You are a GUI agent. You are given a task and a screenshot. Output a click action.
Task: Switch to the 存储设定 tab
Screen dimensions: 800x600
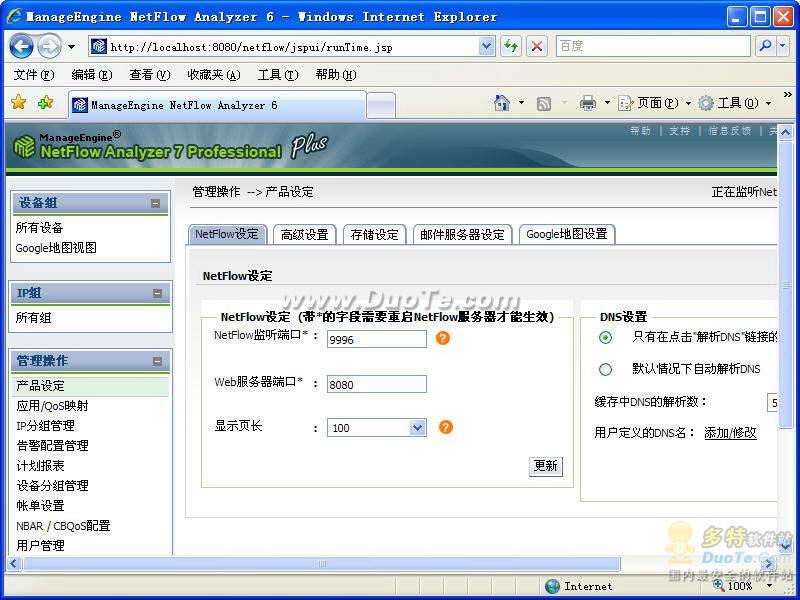374,235
